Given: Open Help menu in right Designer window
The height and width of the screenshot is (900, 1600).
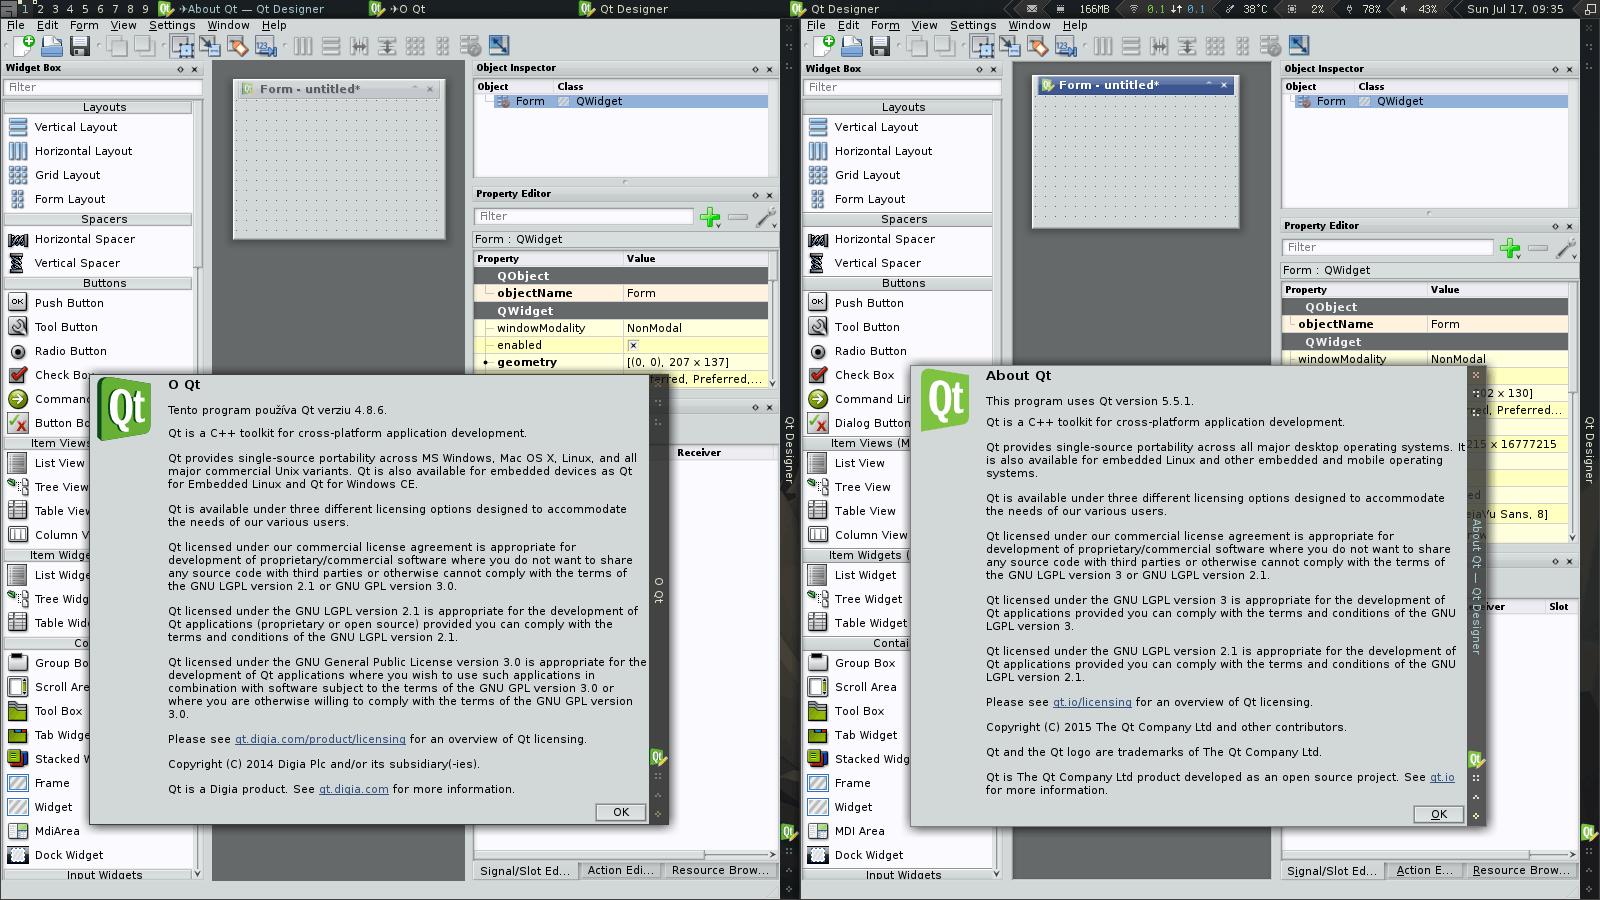Looking at the screenshot, I should coord(1075,25).
